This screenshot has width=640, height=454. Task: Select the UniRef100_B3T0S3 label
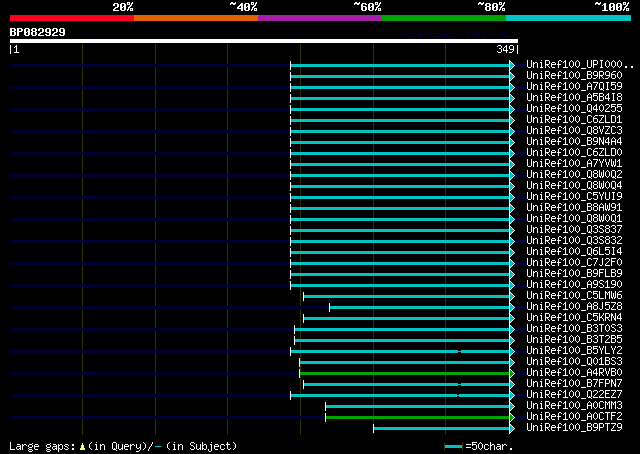coord(574,329)
